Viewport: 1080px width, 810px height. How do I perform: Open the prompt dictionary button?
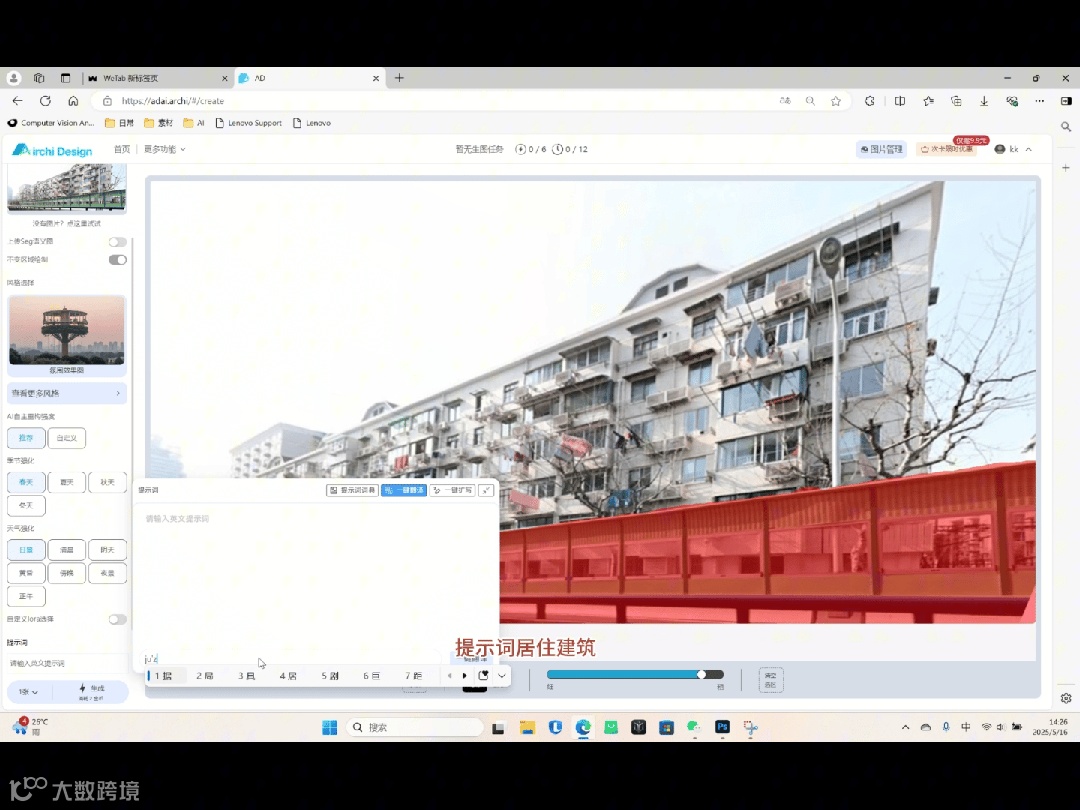[352, 490]
